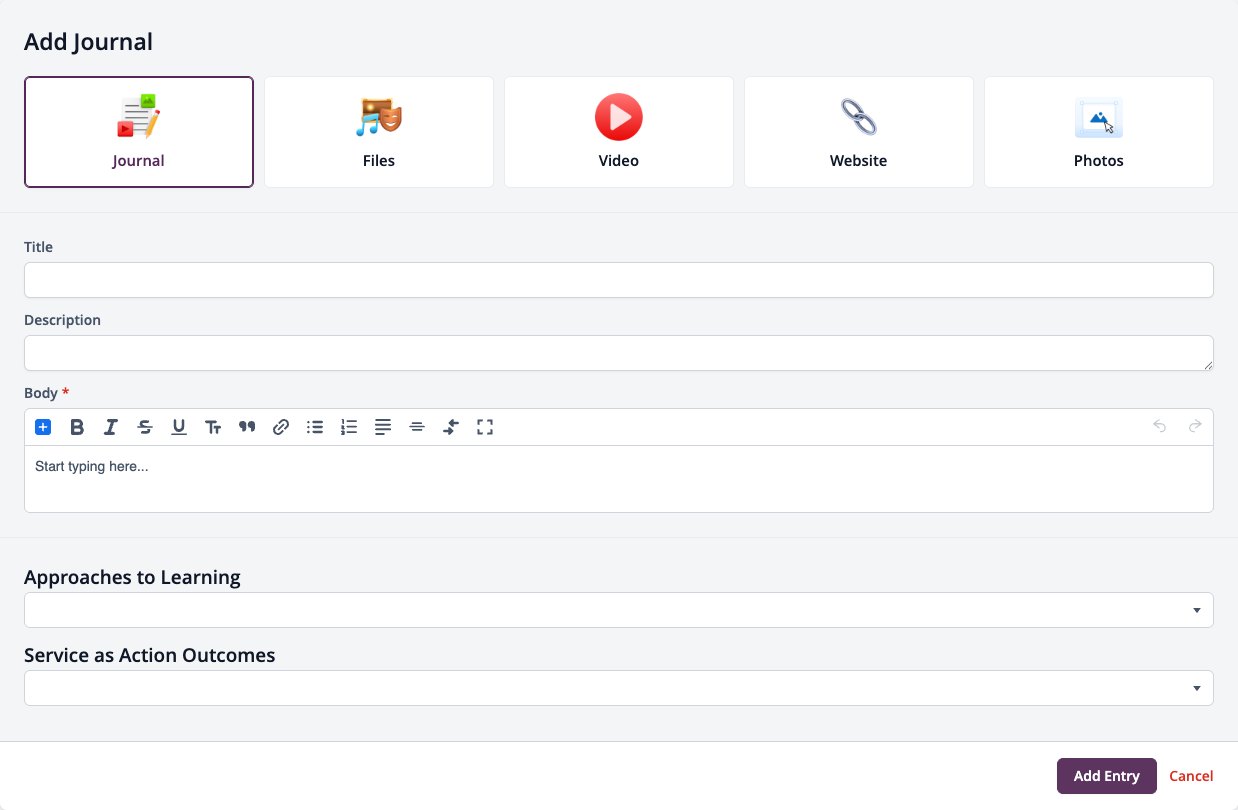Select the Journal entry type

click(x=139, y=132)
